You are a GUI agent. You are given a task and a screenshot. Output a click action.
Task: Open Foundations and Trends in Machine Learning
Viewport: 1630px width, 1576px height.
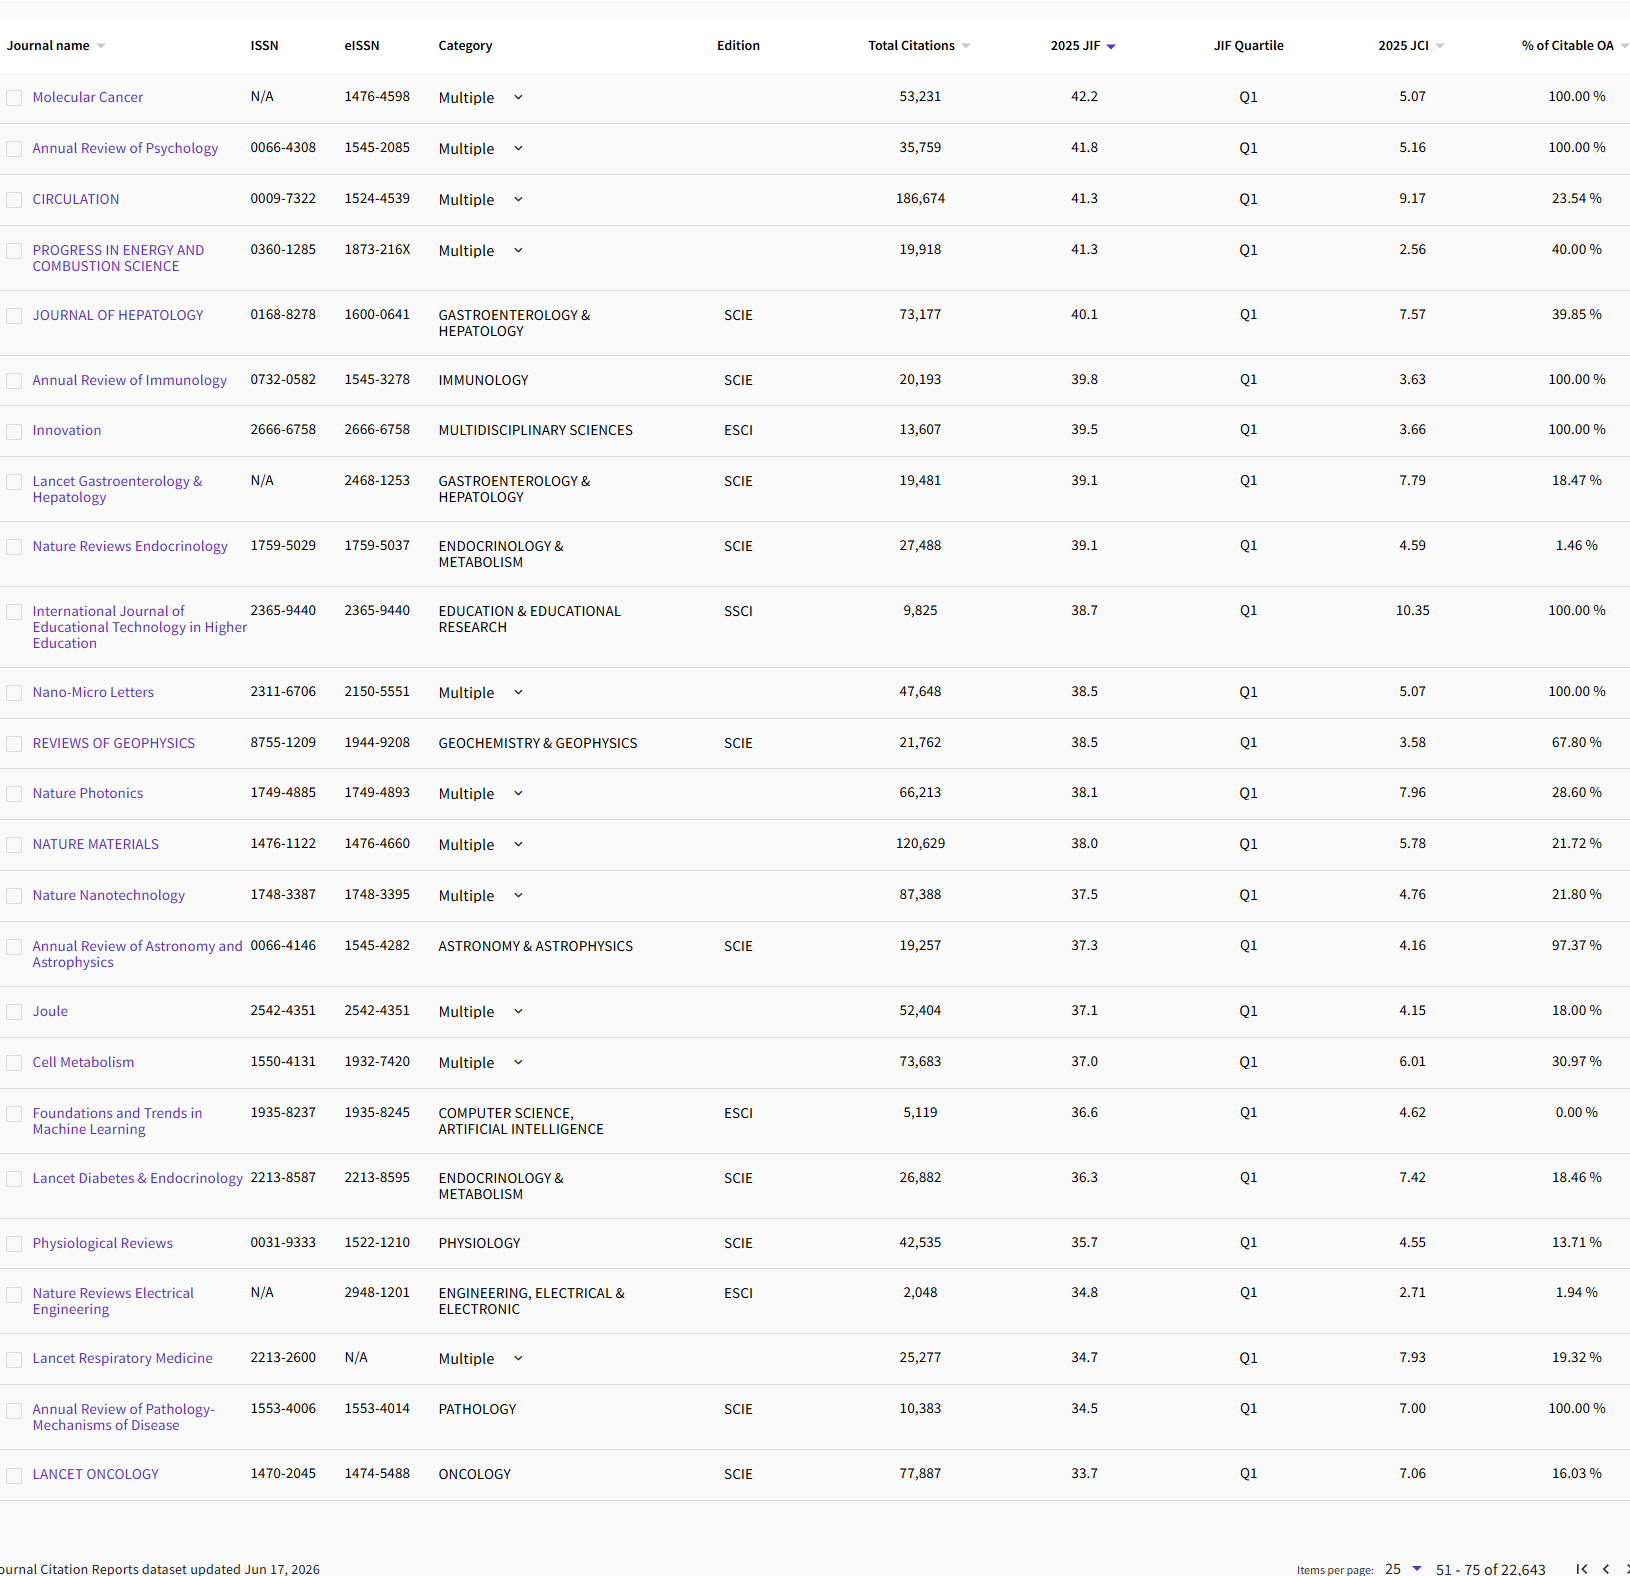coord(117,1122)
